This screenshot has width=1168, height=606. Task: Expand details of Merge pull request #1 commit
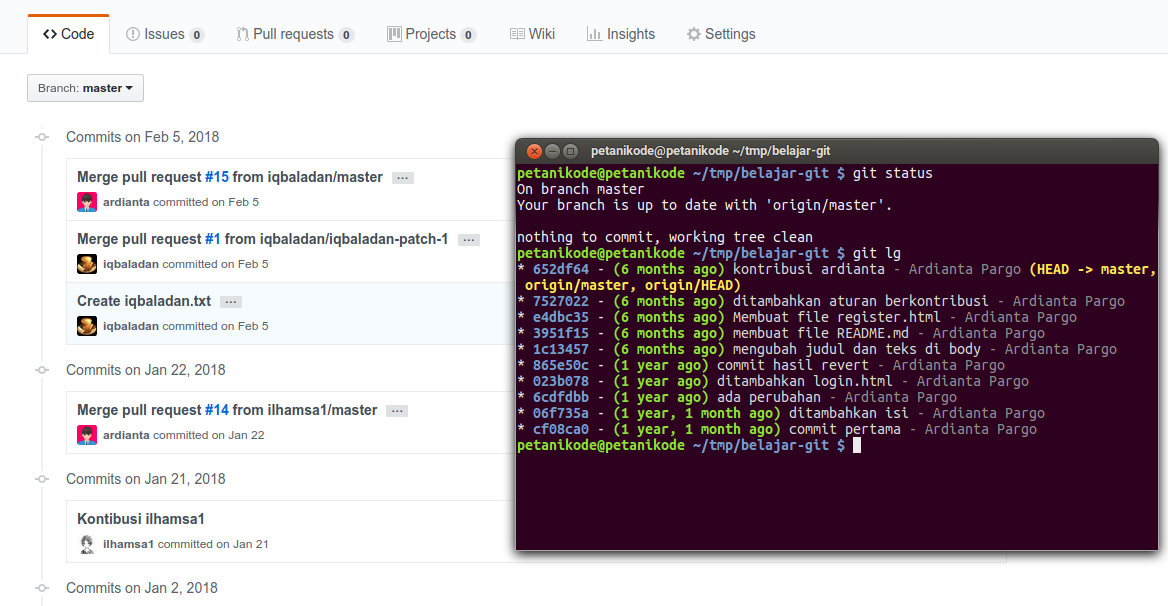(x=469, y=240)
